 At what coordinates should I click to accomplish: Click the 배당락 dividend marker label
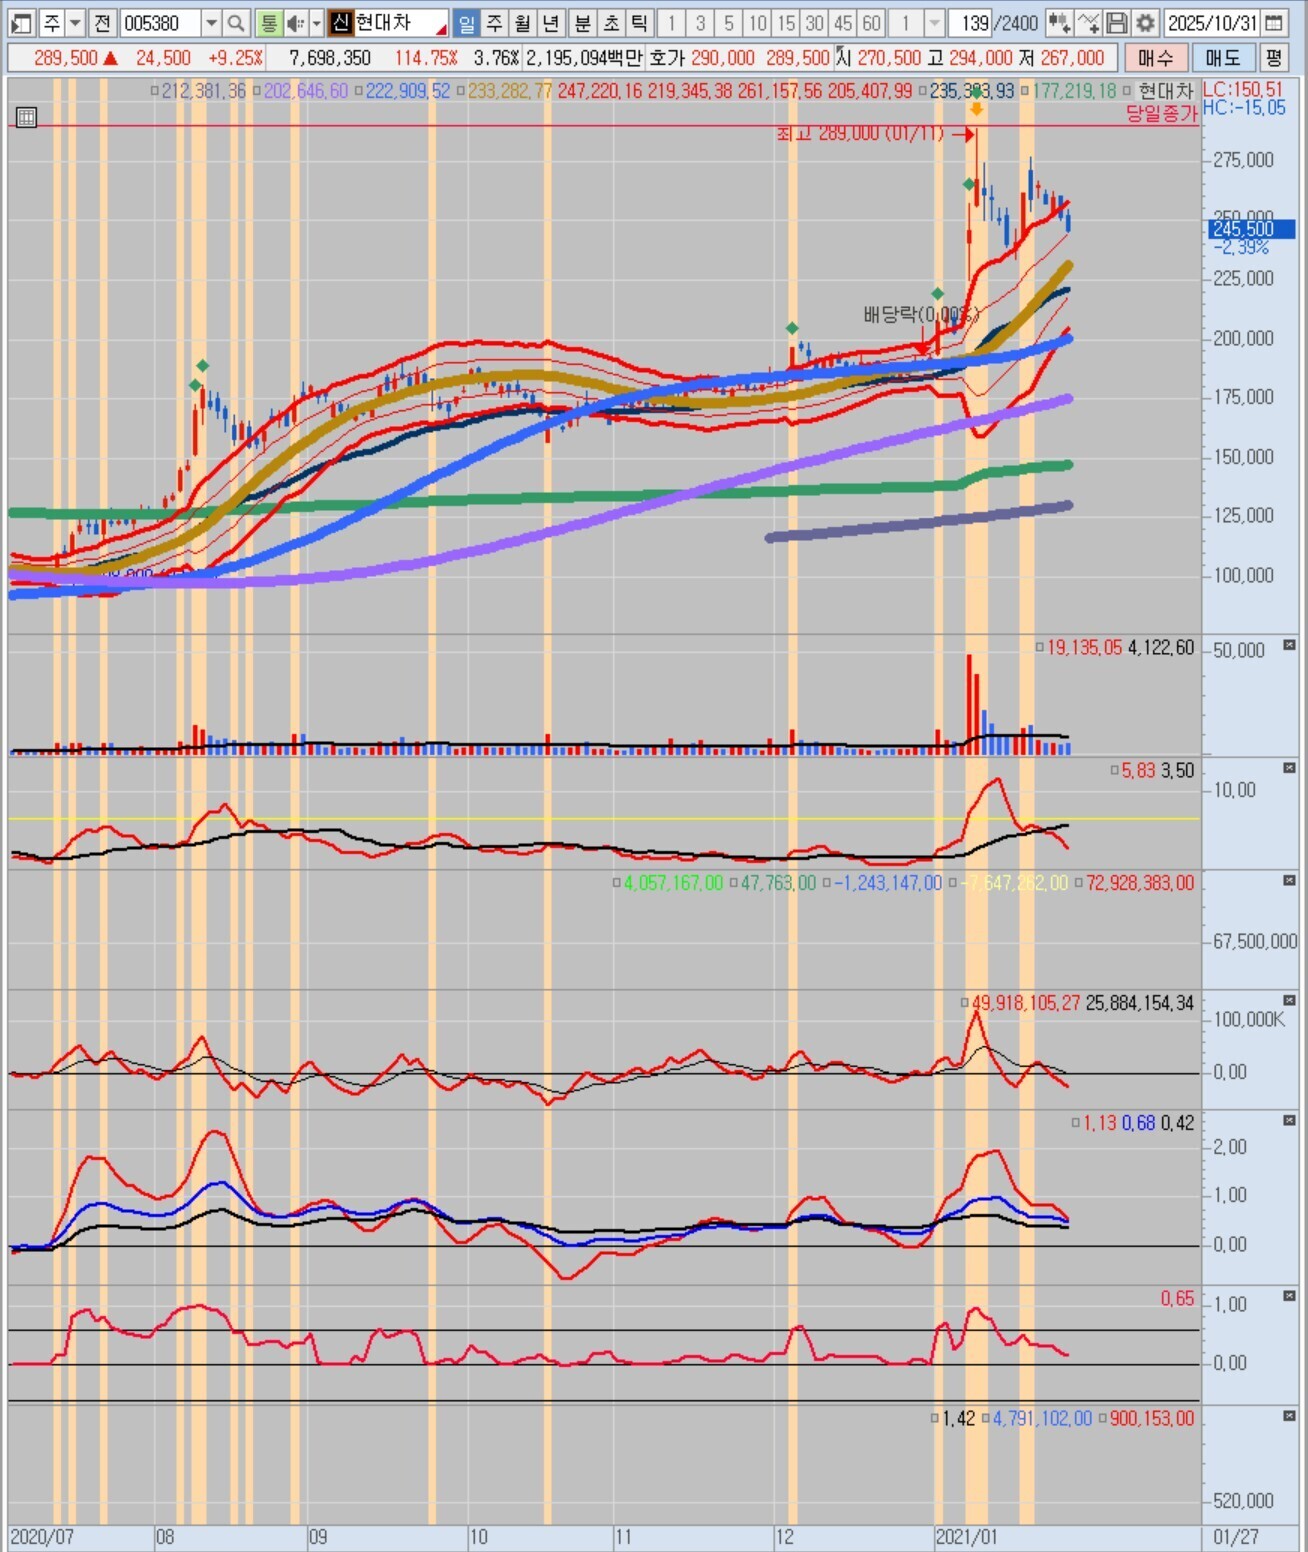tap(920, 315)
